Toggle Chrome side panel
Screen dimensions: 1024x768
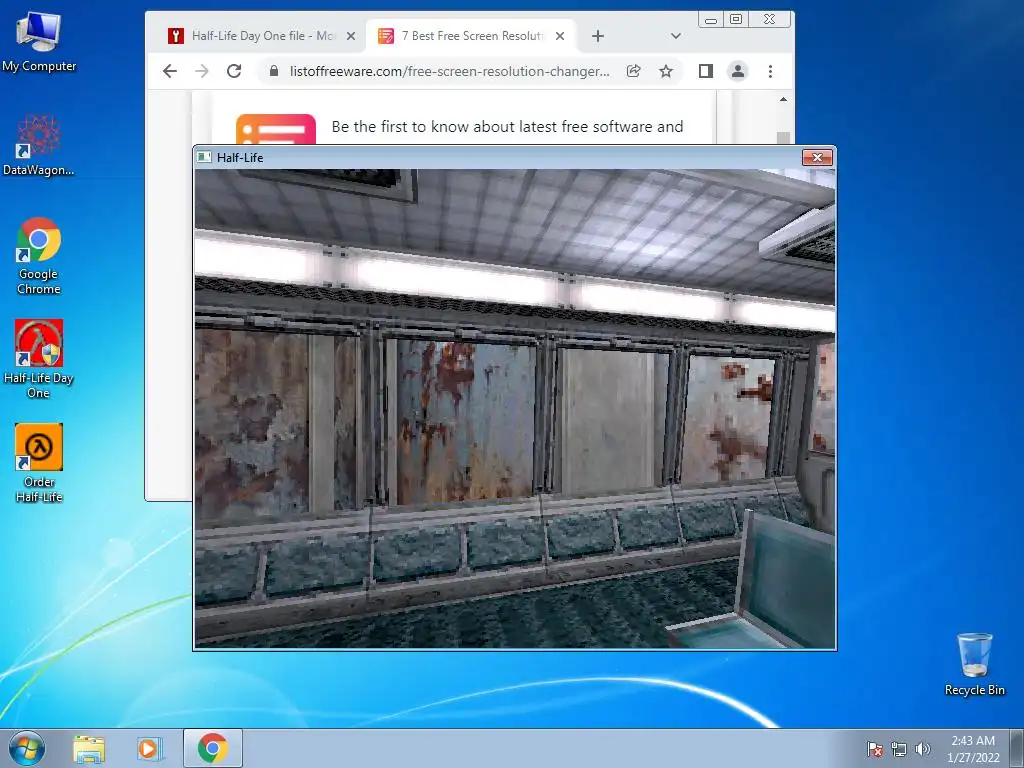706,71
